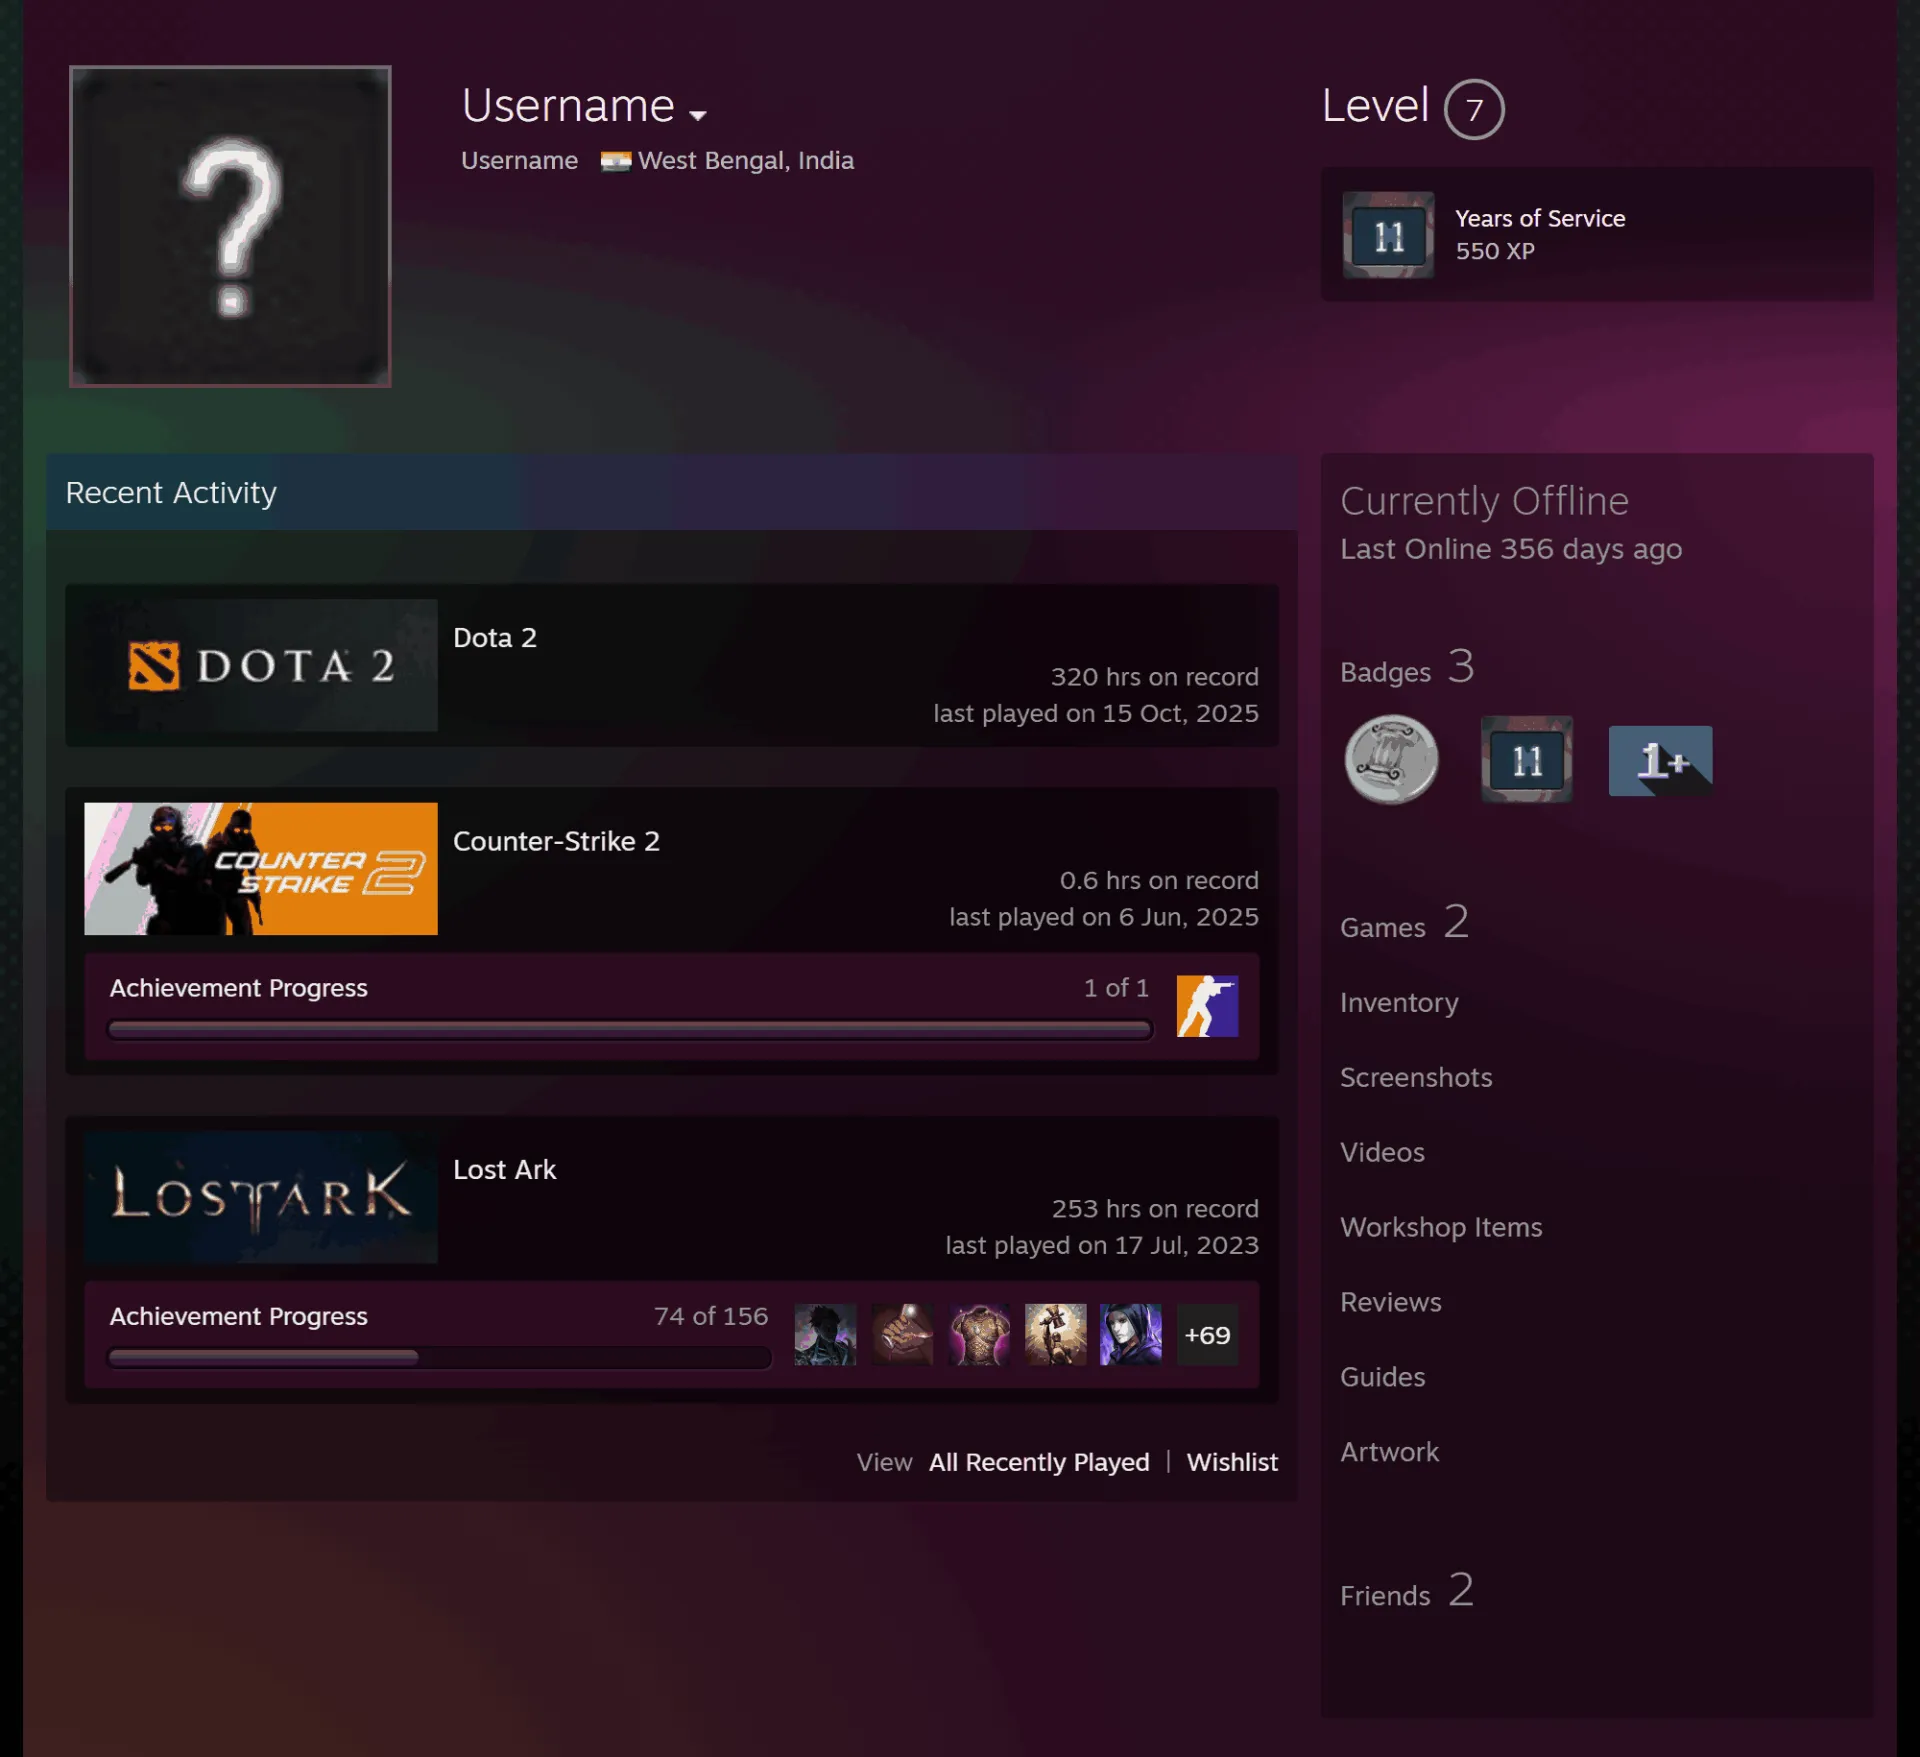Open second Lost Ark achievement icon with hand
This screenshot has width=1920, height=1757.
pos(902,1334)
